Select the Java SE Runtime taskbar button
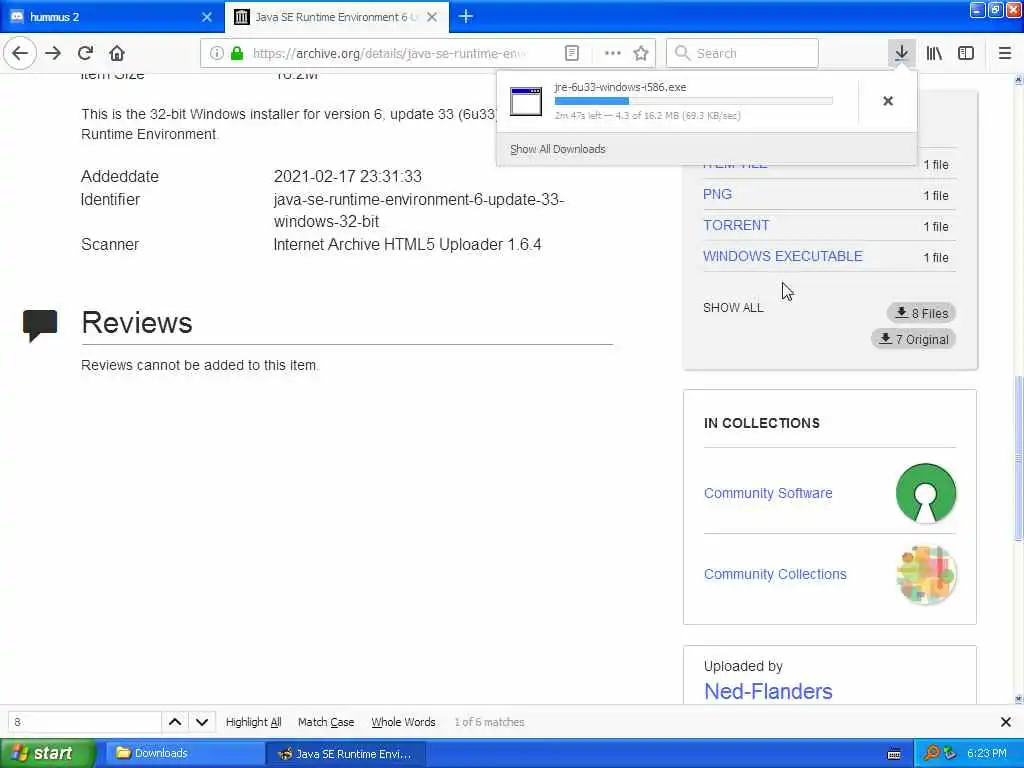 (346, 753)
